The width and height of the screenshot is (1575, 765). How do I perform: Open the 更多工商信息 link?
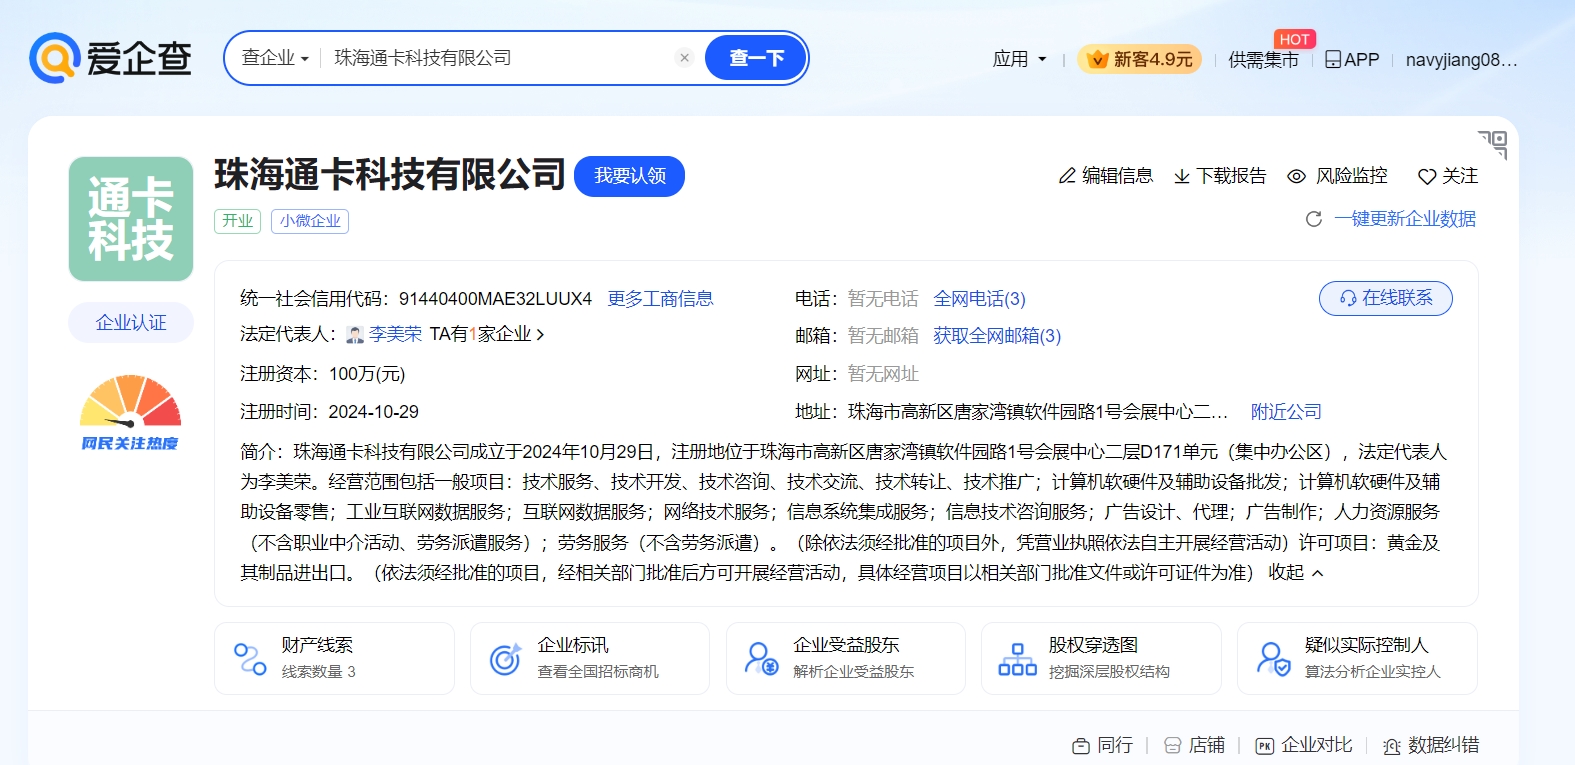[660, 299]
